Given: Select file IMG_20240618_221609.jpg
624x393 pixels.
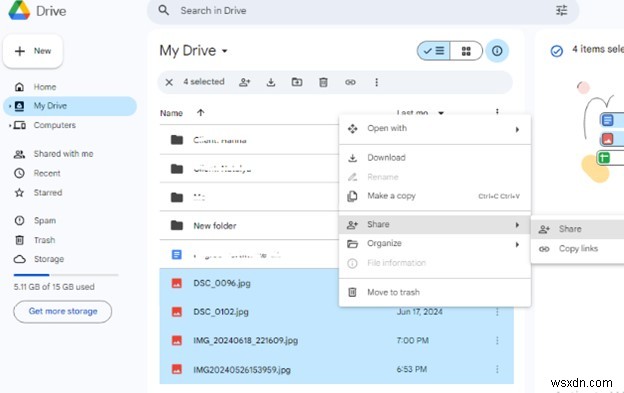Looking at the screenshot, I should coord(336,340).
